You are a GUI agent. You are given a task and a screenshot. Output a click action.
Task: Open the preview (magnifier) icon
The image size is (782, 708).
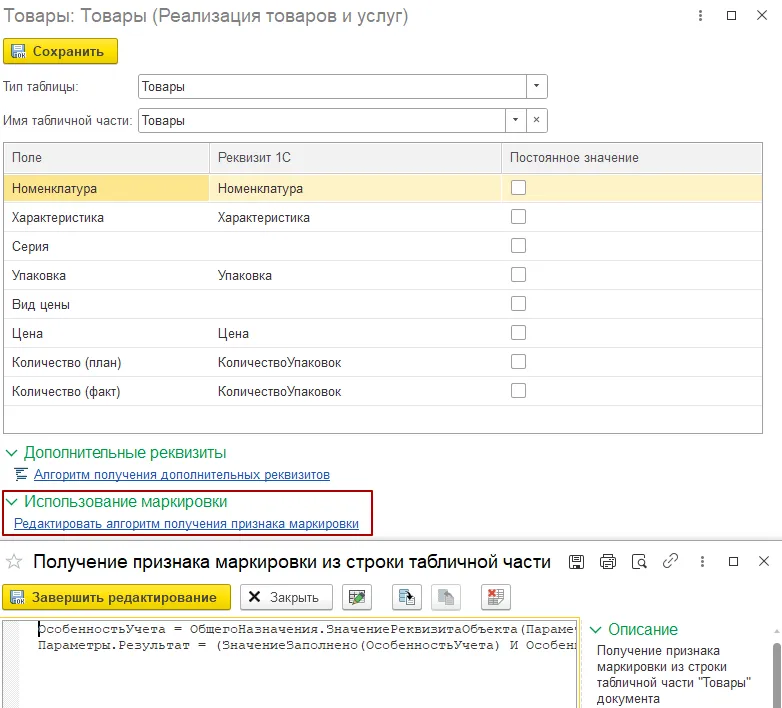click(639, 562)
